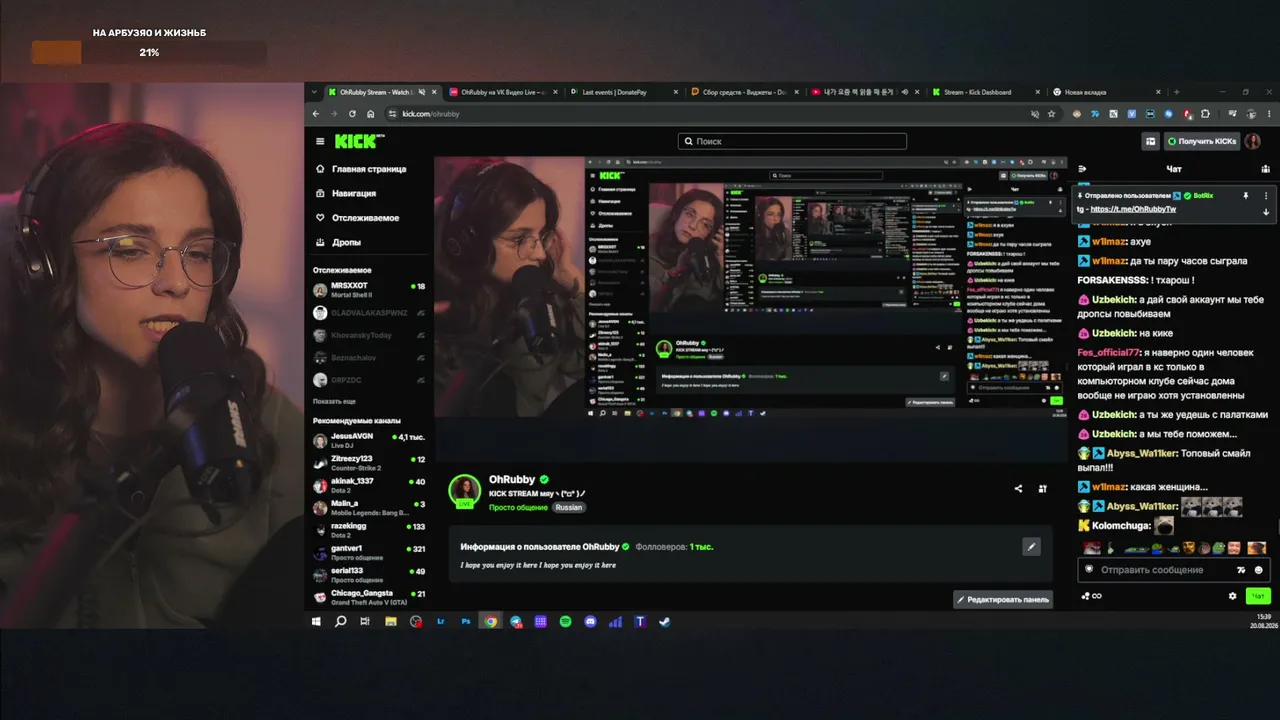Open the Windows Start menu
Viewport: 1280px width, 720px height.
(x=316, y=622)
